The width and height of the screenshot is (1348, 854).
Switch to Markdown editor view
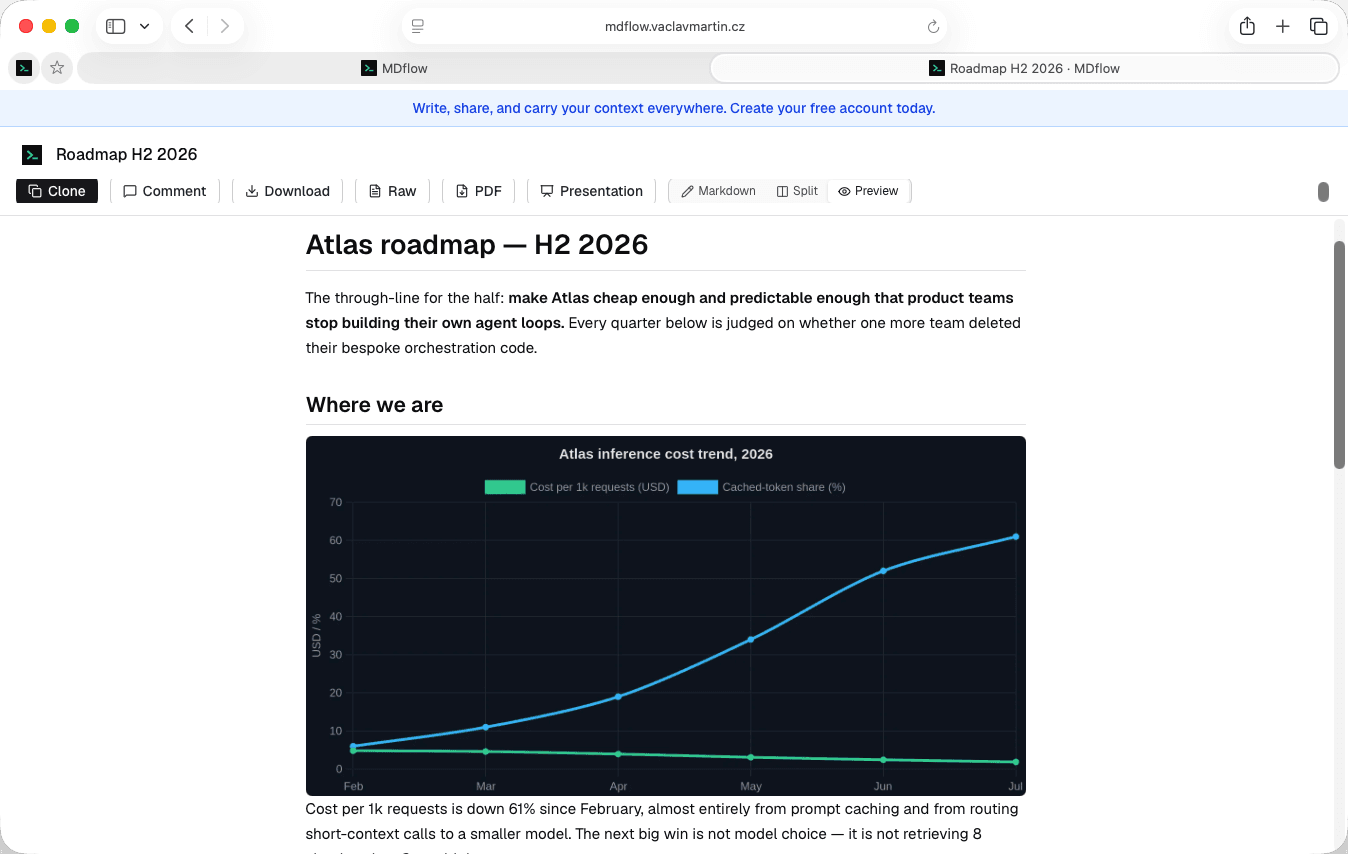tap(718, 191)
